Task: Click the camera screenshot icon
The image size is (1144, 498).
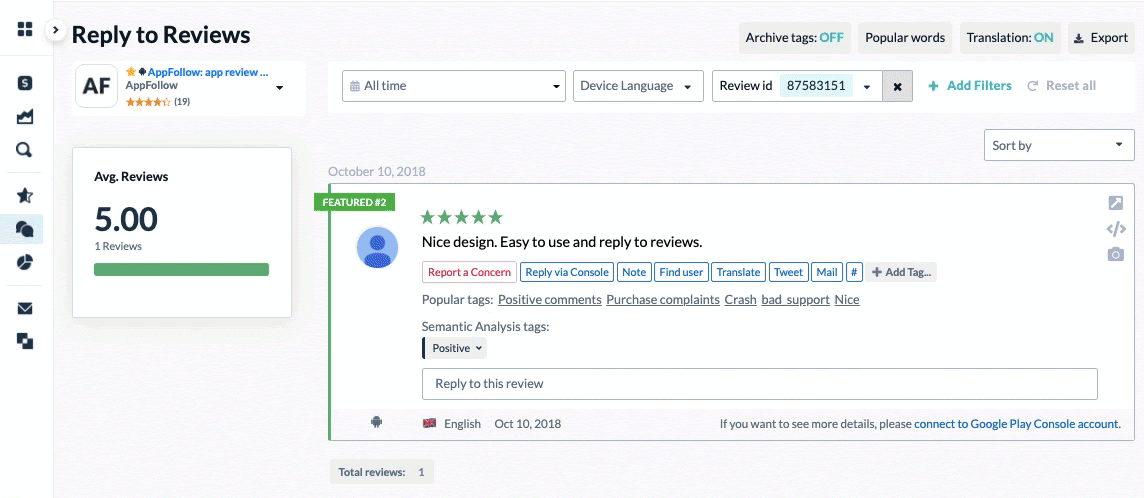Action: pos(1115,254)
